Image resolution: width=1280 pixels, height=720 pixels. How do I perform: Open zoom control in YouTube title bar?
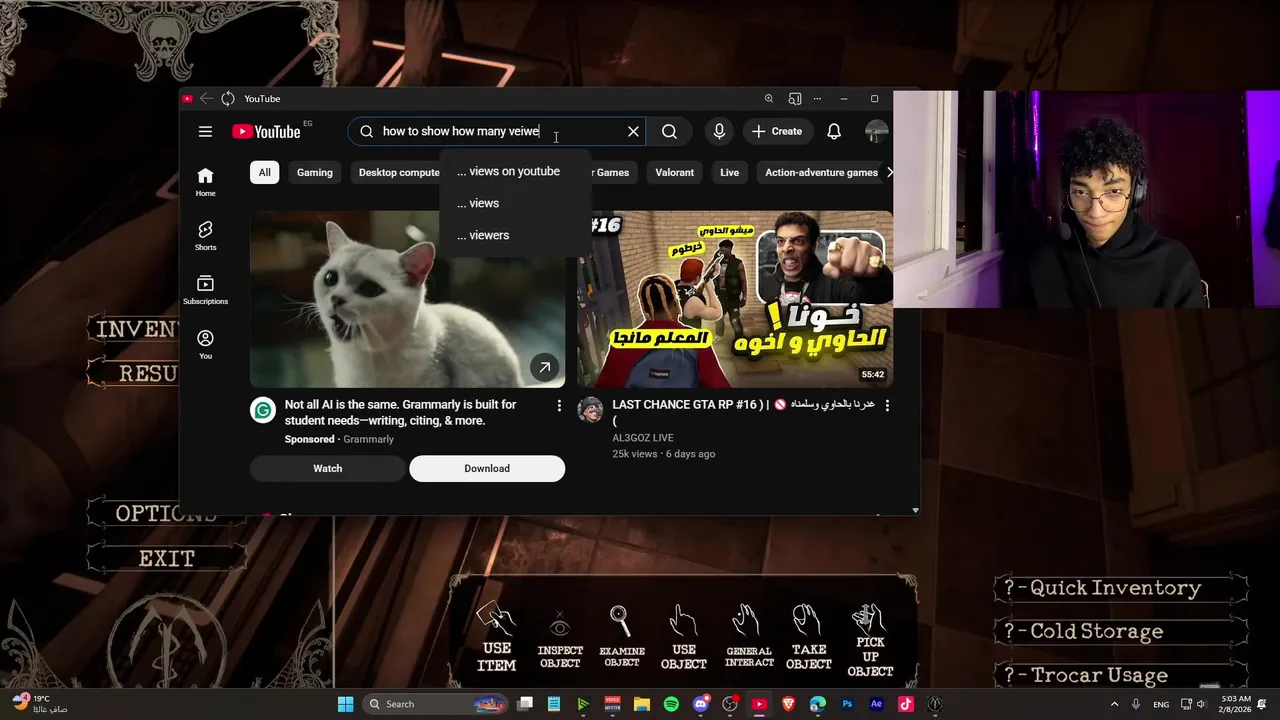769,98
